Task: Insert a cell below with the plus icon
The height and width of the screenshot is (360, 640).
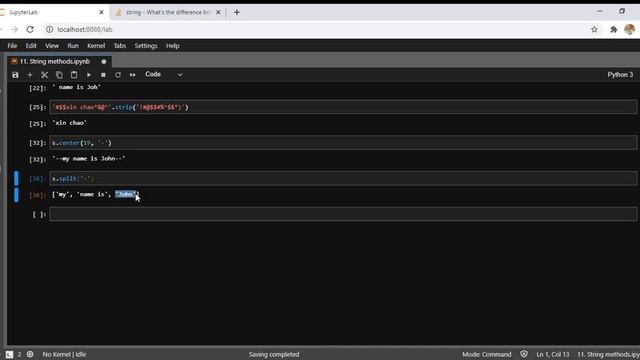Action: click(30, 75)
